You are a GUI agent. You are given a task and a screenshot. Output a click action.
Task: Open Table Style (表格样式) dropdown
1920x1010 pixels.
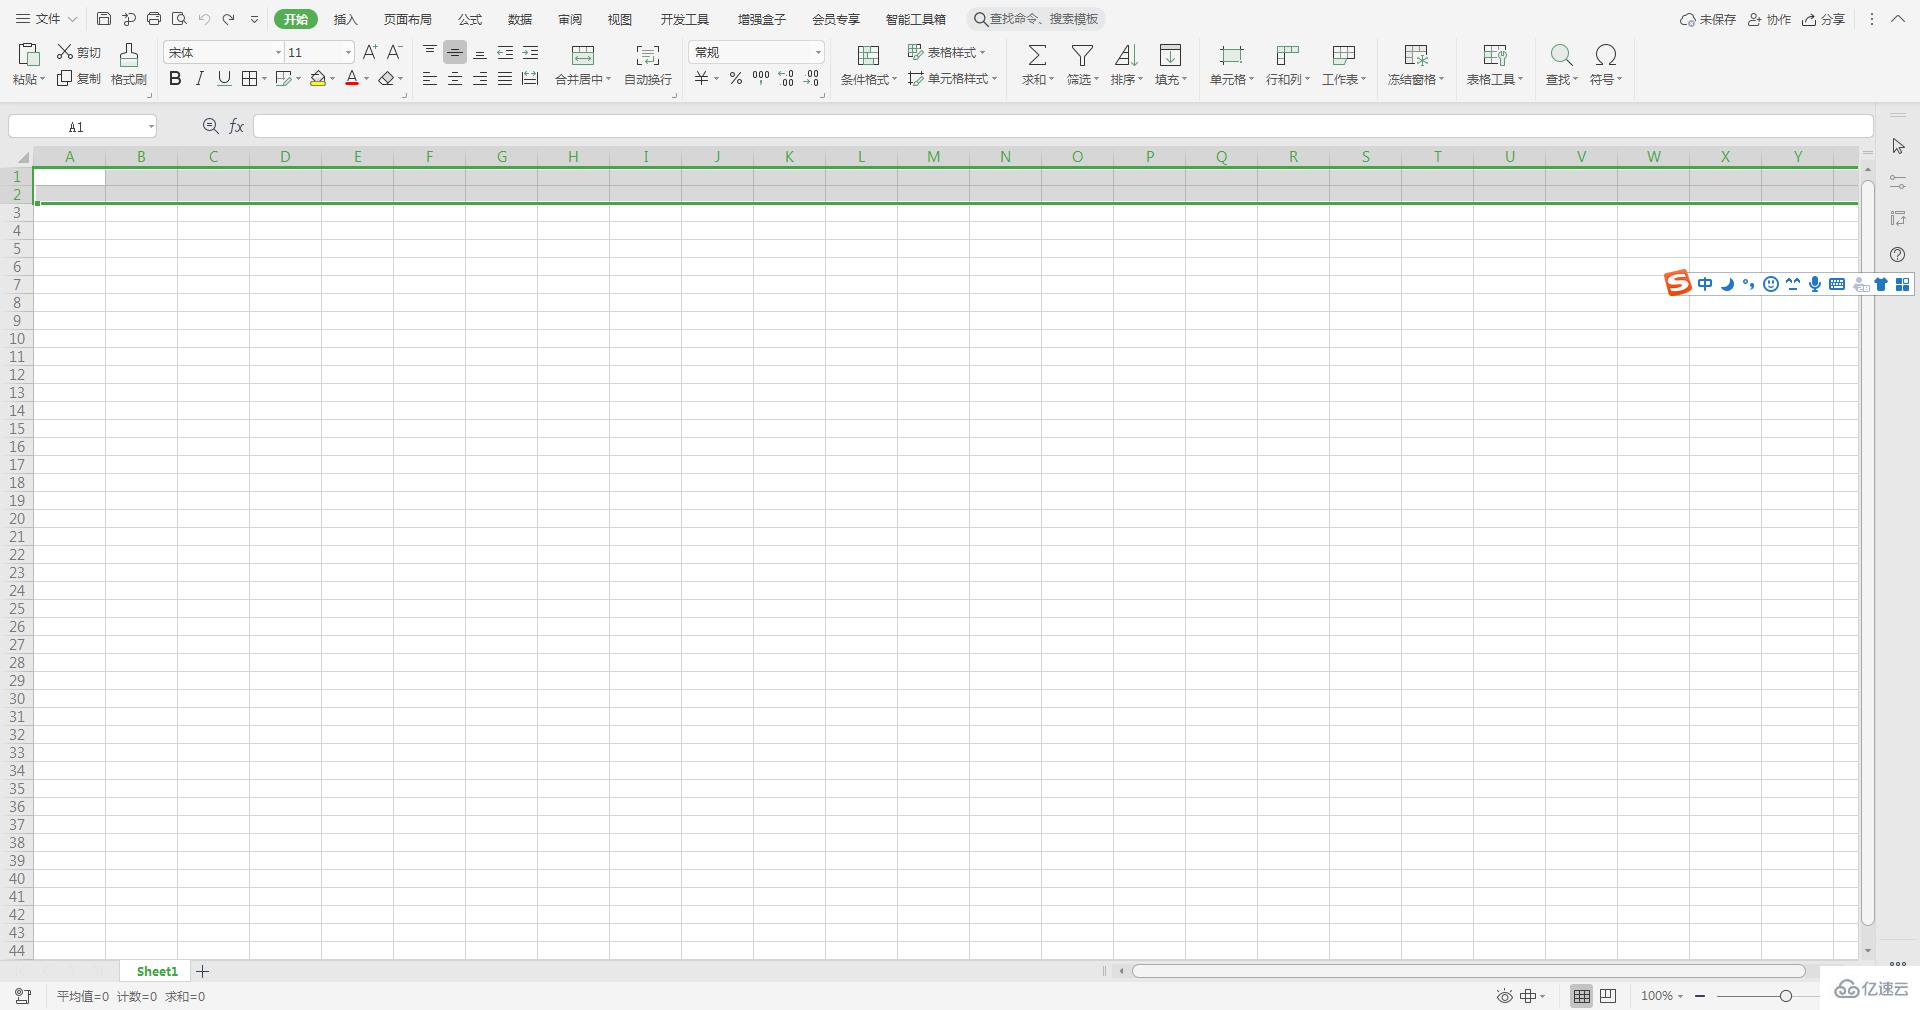pyautogui.click(x=946, y=52)
